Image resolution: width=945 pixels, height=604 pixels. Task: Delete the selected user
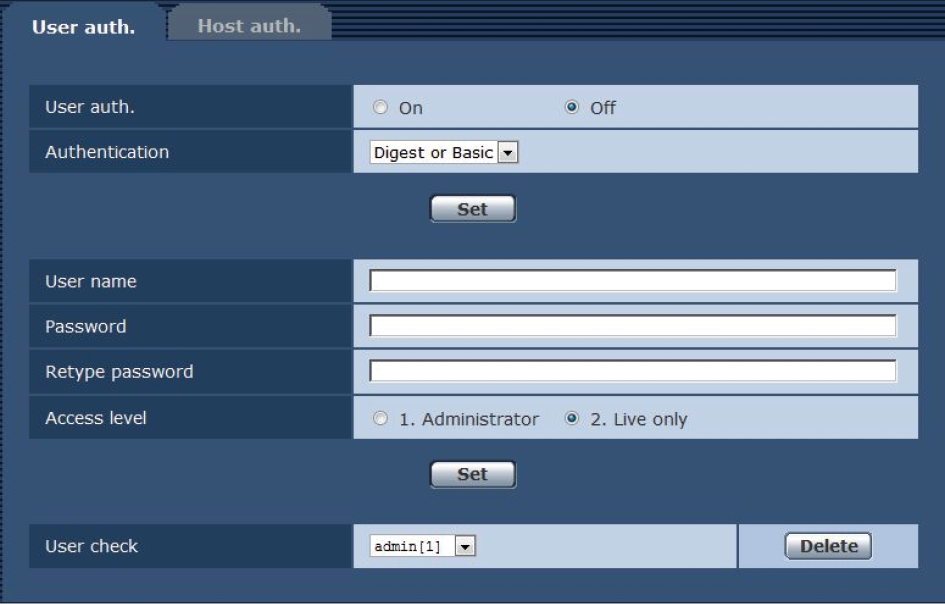click(x=828, y=546)
